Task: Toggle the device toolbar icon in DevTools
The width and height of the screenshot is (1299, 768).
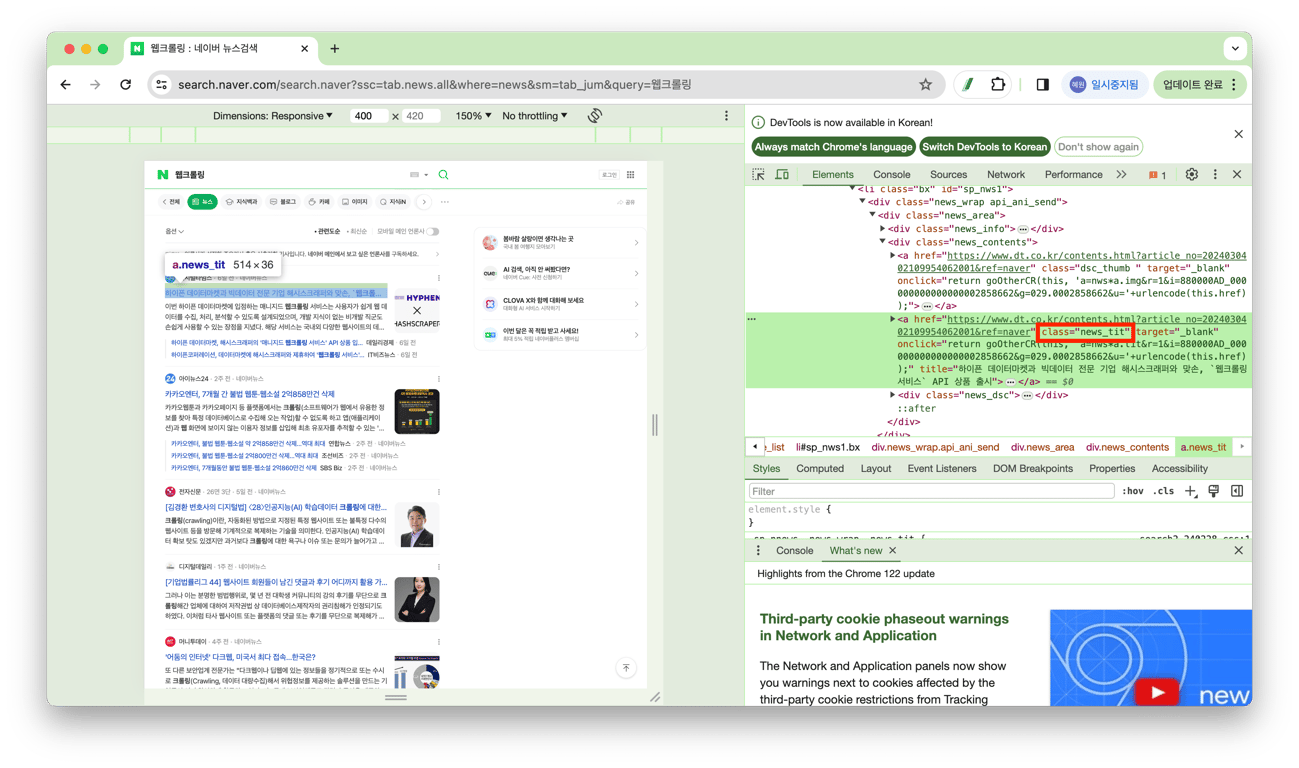Action: (x=782, y=175)
